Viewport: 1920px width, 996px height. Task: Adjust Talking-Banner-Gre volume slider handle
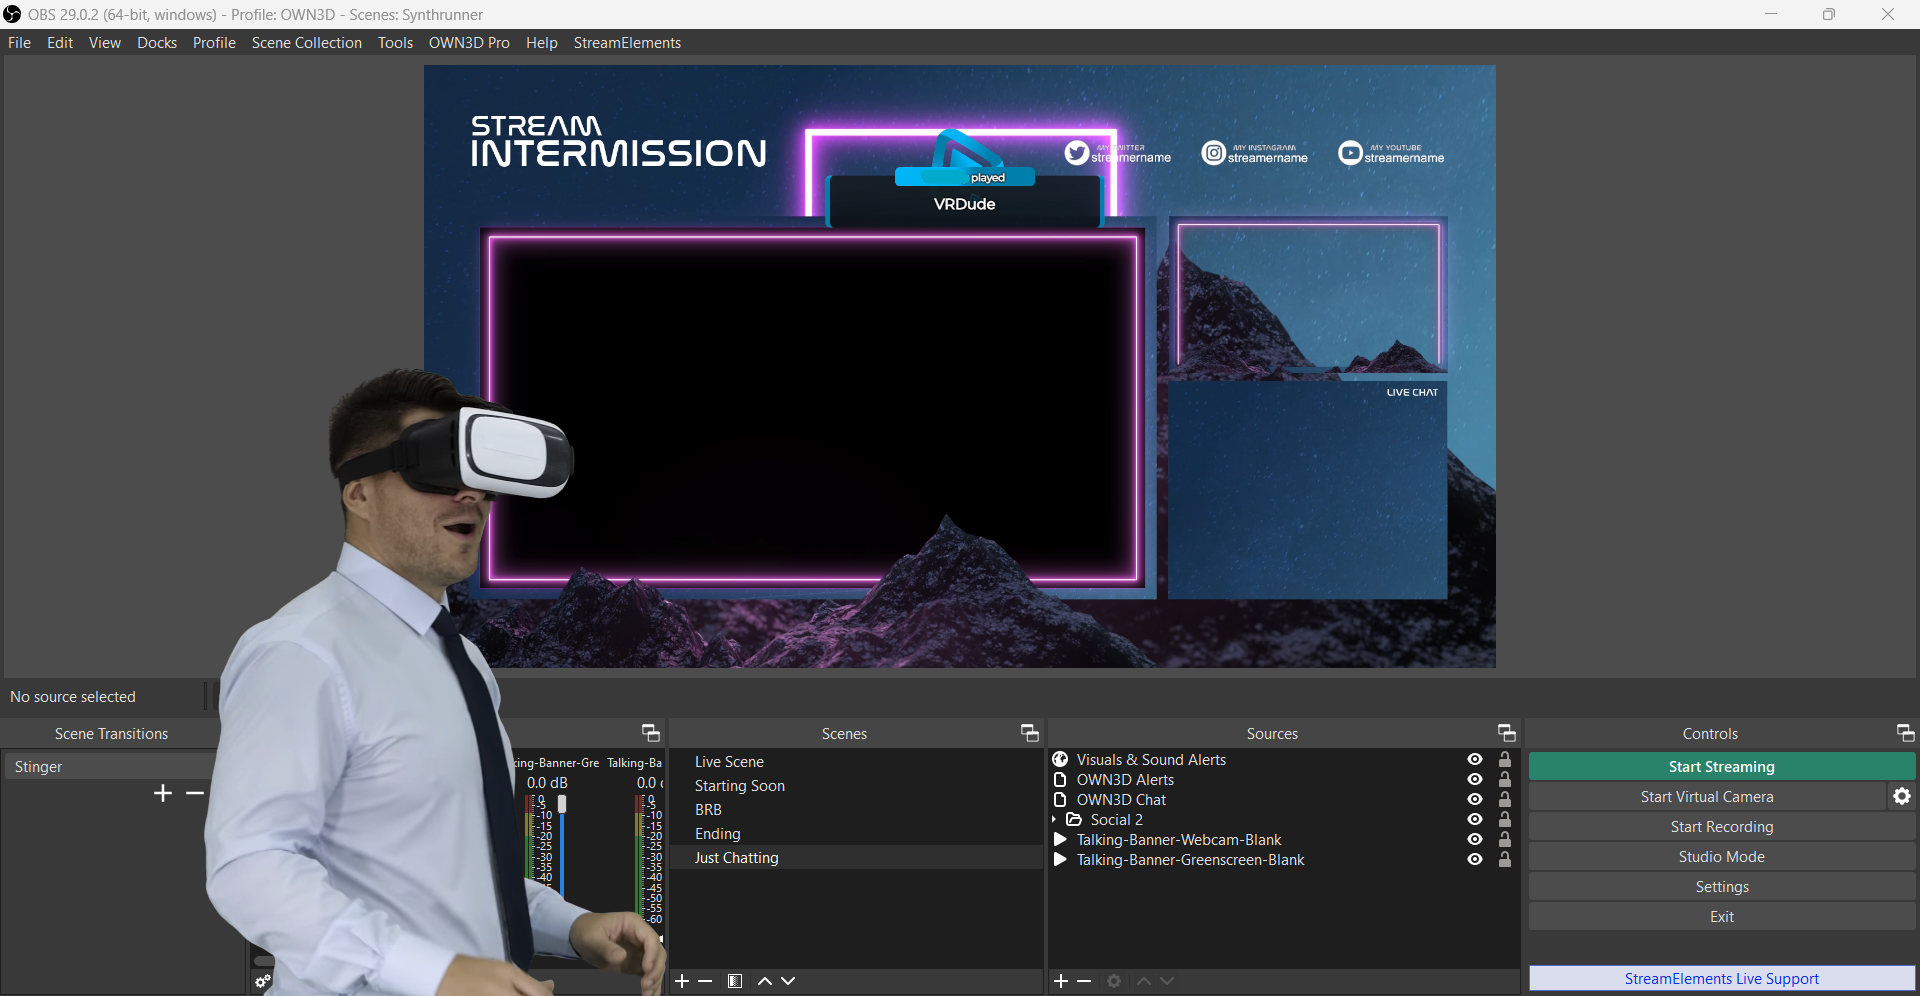pyautogui.click(x=562, y=804)
